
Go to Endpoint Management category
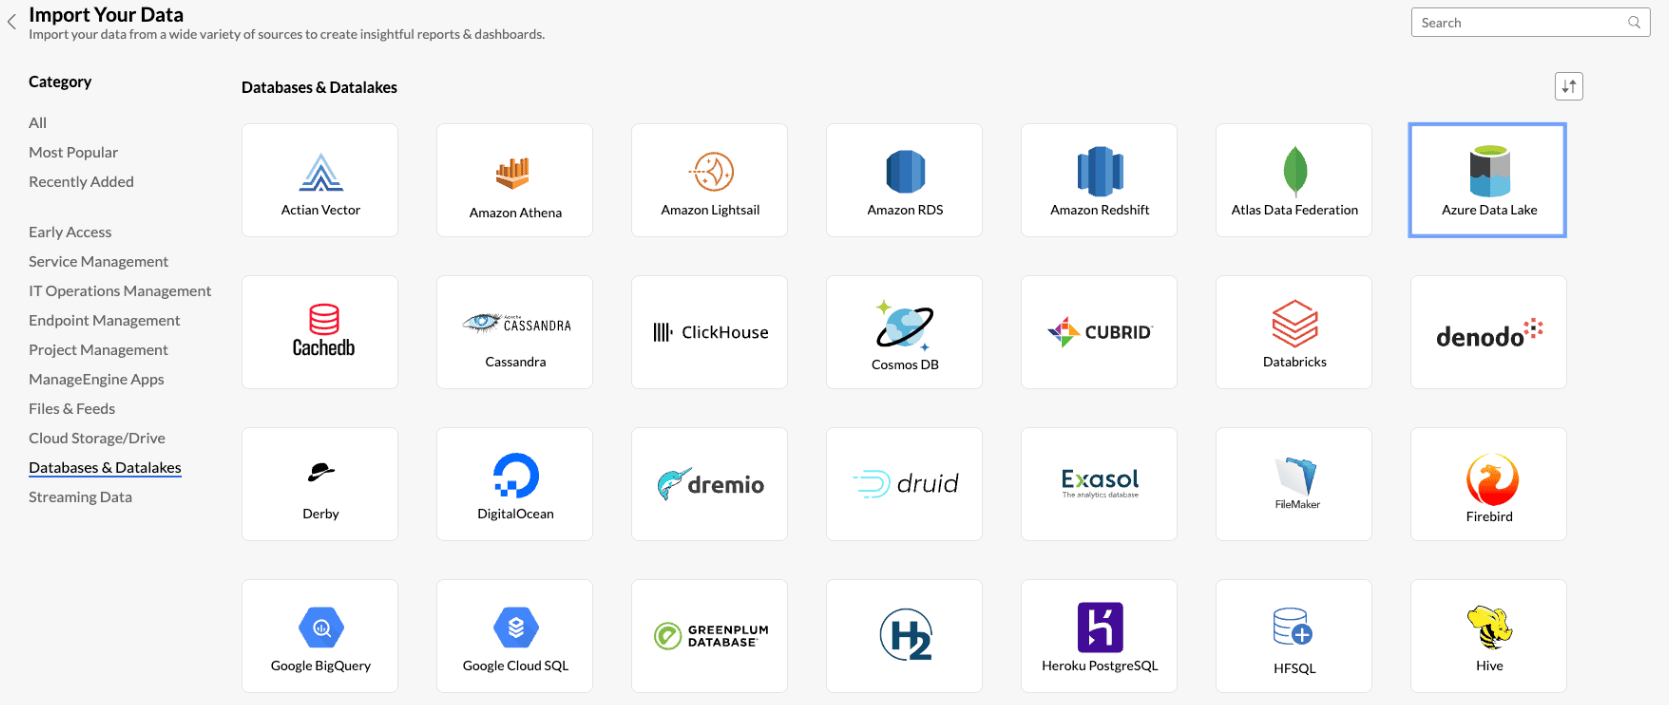(104, 320)
